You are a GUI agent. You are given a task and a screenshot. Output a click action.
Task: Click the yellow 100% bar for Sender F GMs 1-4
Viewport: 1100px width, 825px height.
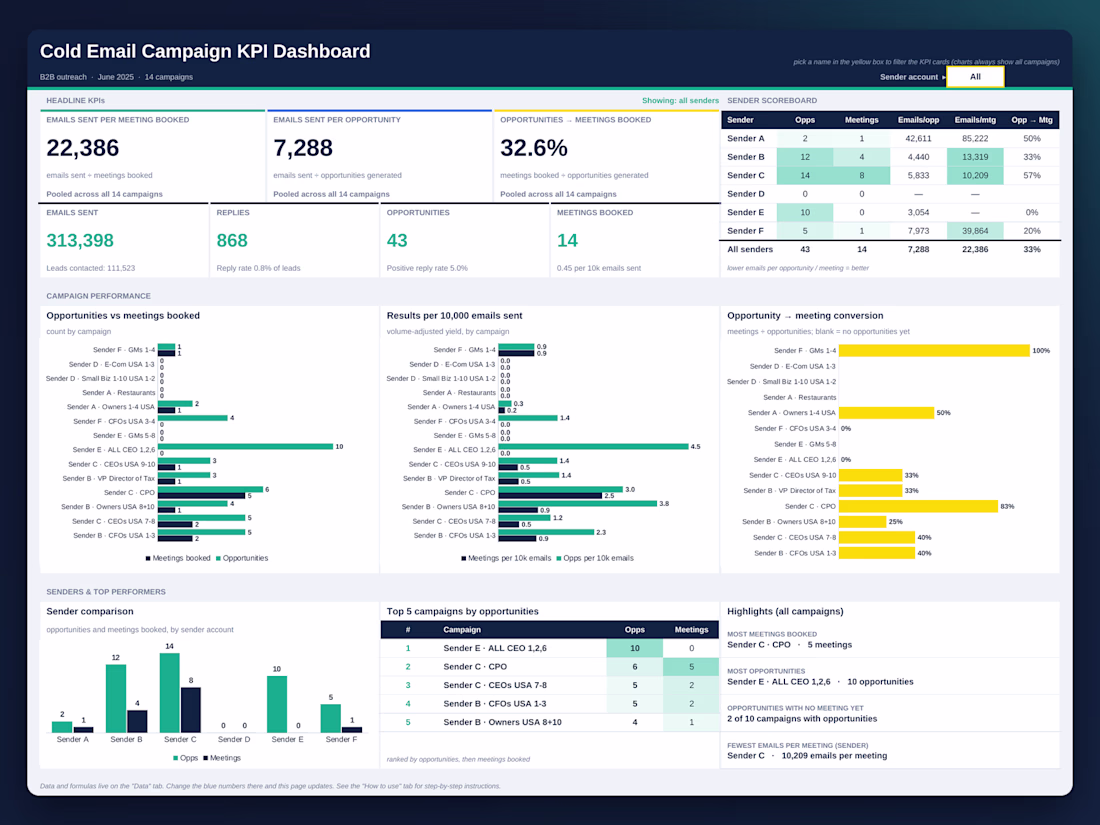[x=934, y=351]
